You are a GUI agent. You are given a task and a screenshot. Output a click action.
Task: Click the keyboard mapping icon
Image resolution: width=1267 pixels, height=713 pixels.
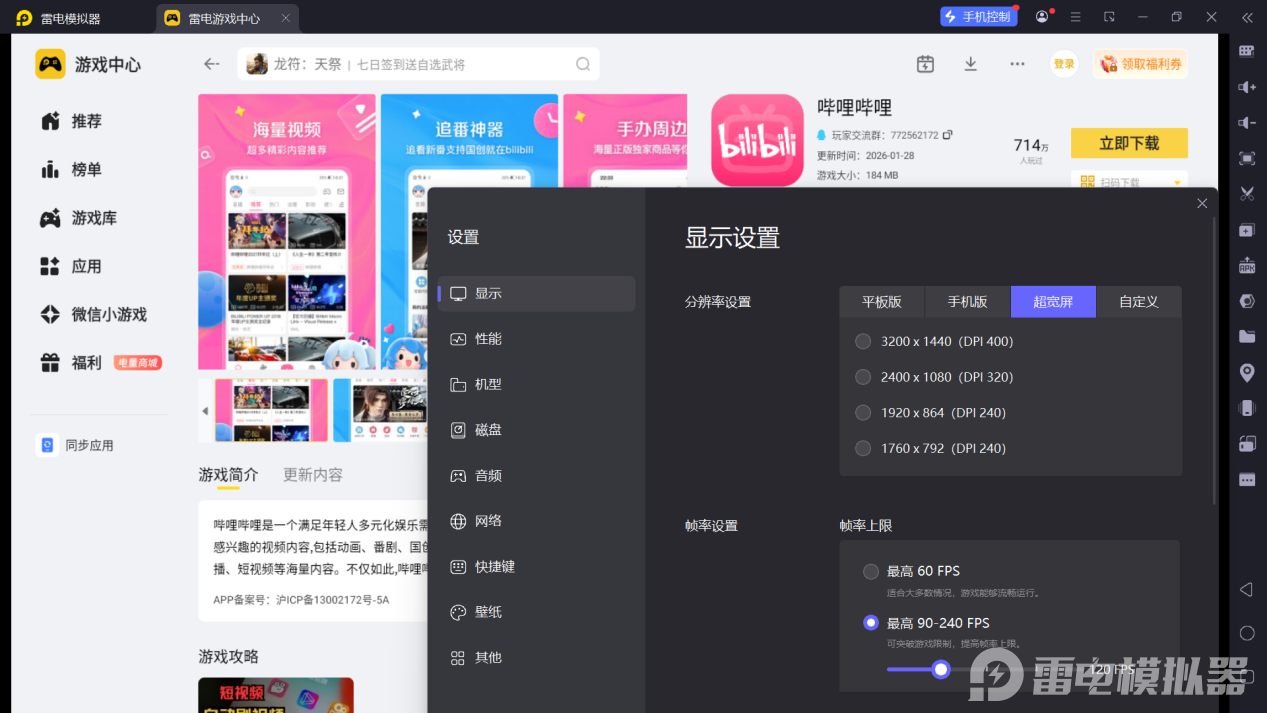pos(1247,51)
